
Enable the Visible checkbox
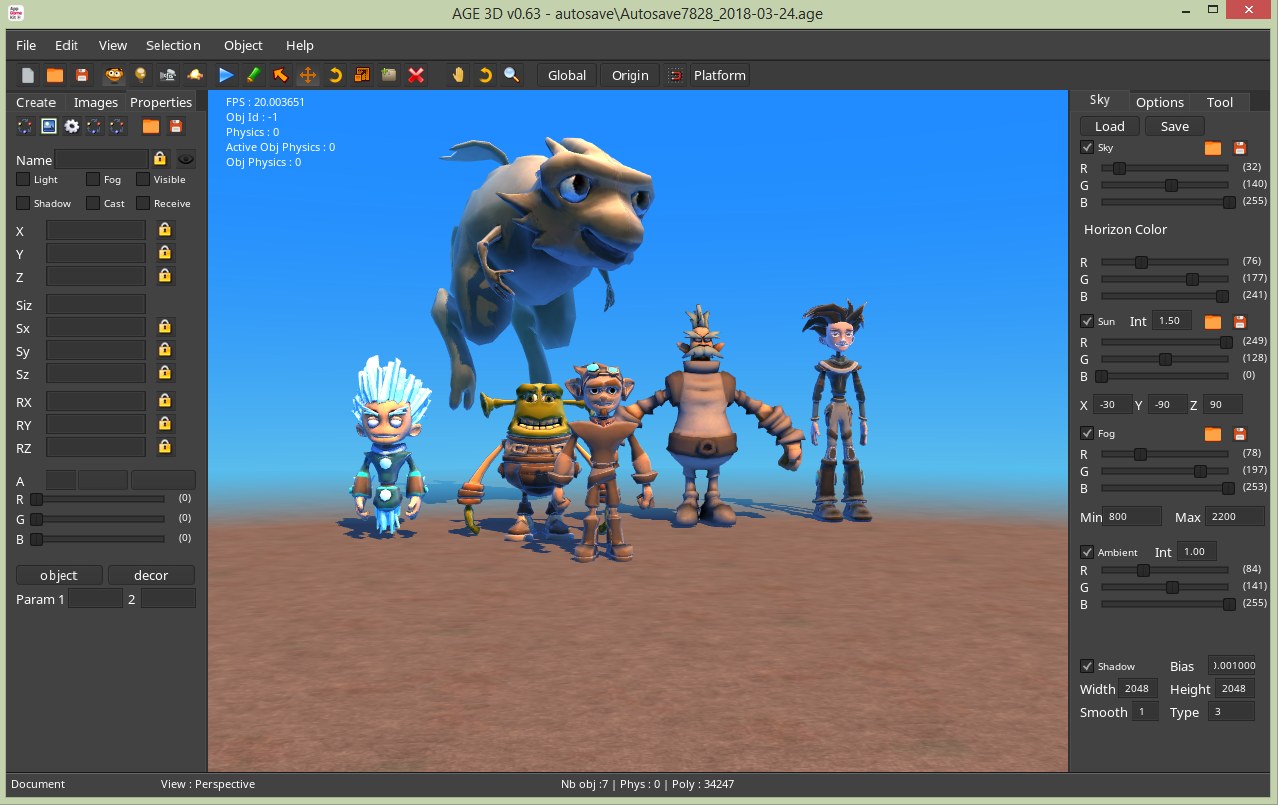[x=143, y=179]
